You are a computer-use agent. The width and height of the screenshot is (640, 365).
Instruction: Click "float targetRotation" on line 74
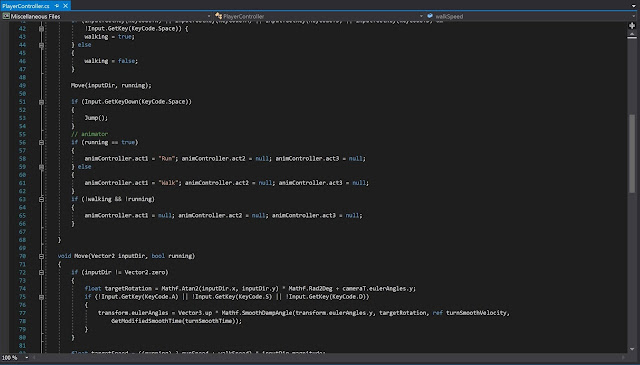pyautogui.click(x=118, y=289)
